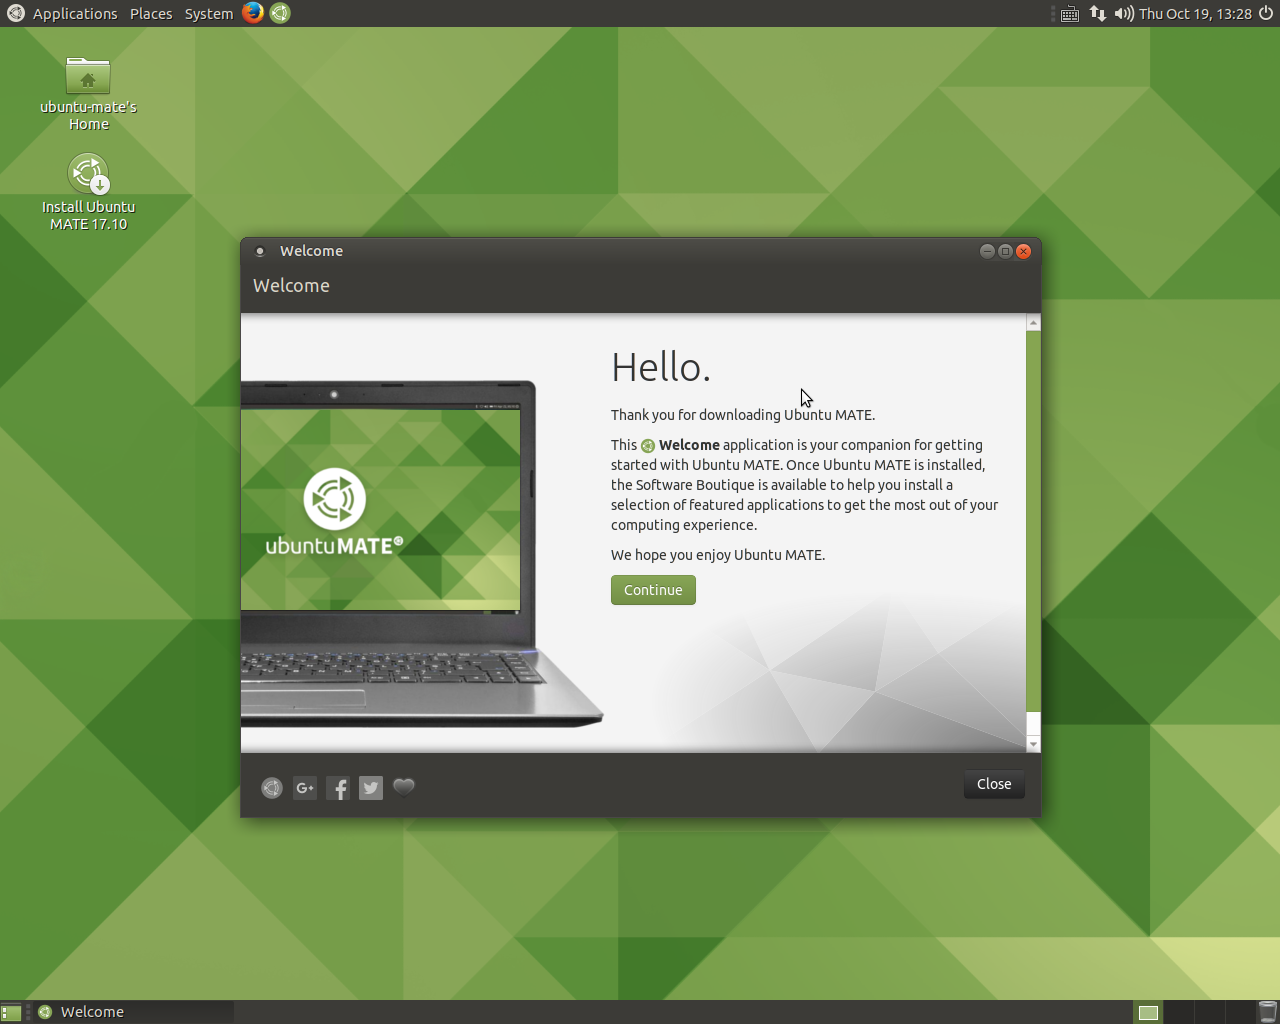Click the Welcome window title bar icon
The width and height of the screenshot is (1280, 1024).
point(260,251)
